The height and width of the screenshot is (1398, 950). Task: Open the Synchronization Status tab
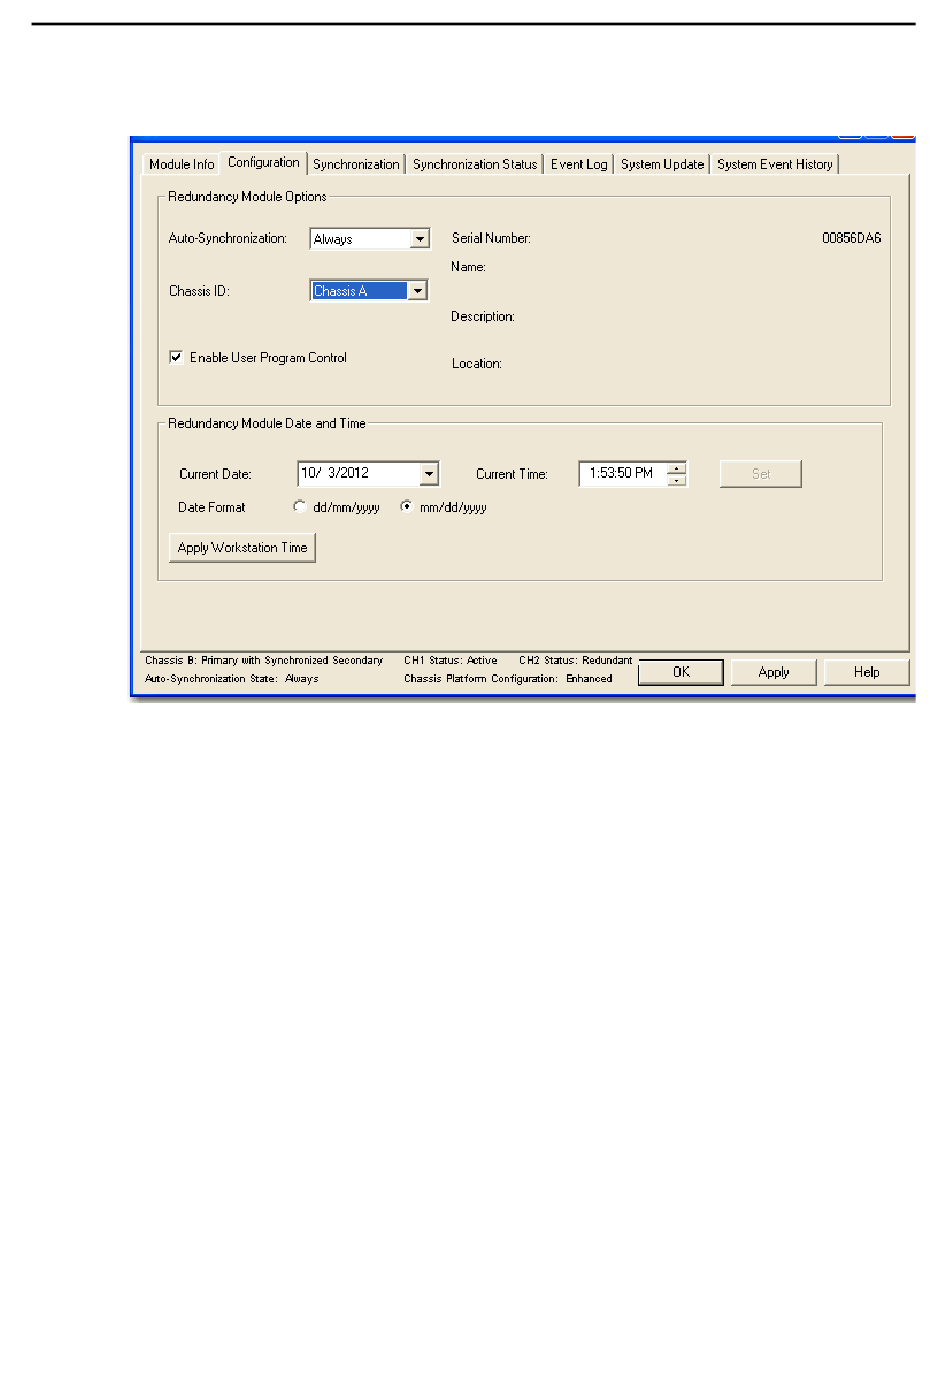pos(475,164)
